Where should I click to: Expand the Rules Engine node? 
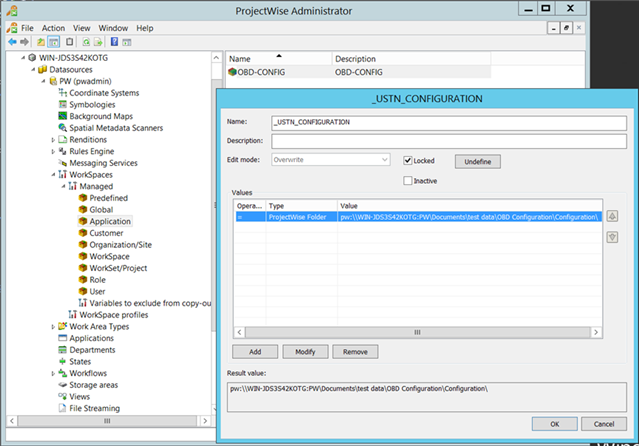coord(53,152)
